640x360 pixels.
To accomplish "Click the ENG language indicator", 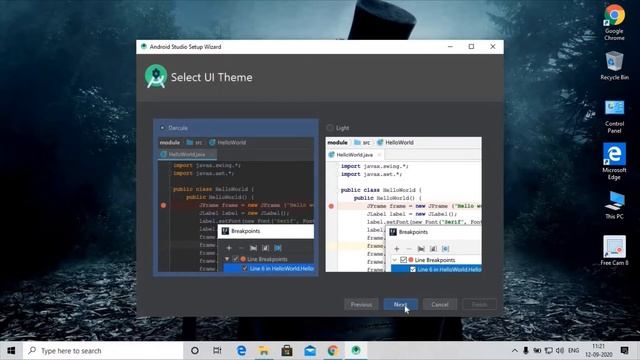I will pyautogui.click(x=573, y=351).
